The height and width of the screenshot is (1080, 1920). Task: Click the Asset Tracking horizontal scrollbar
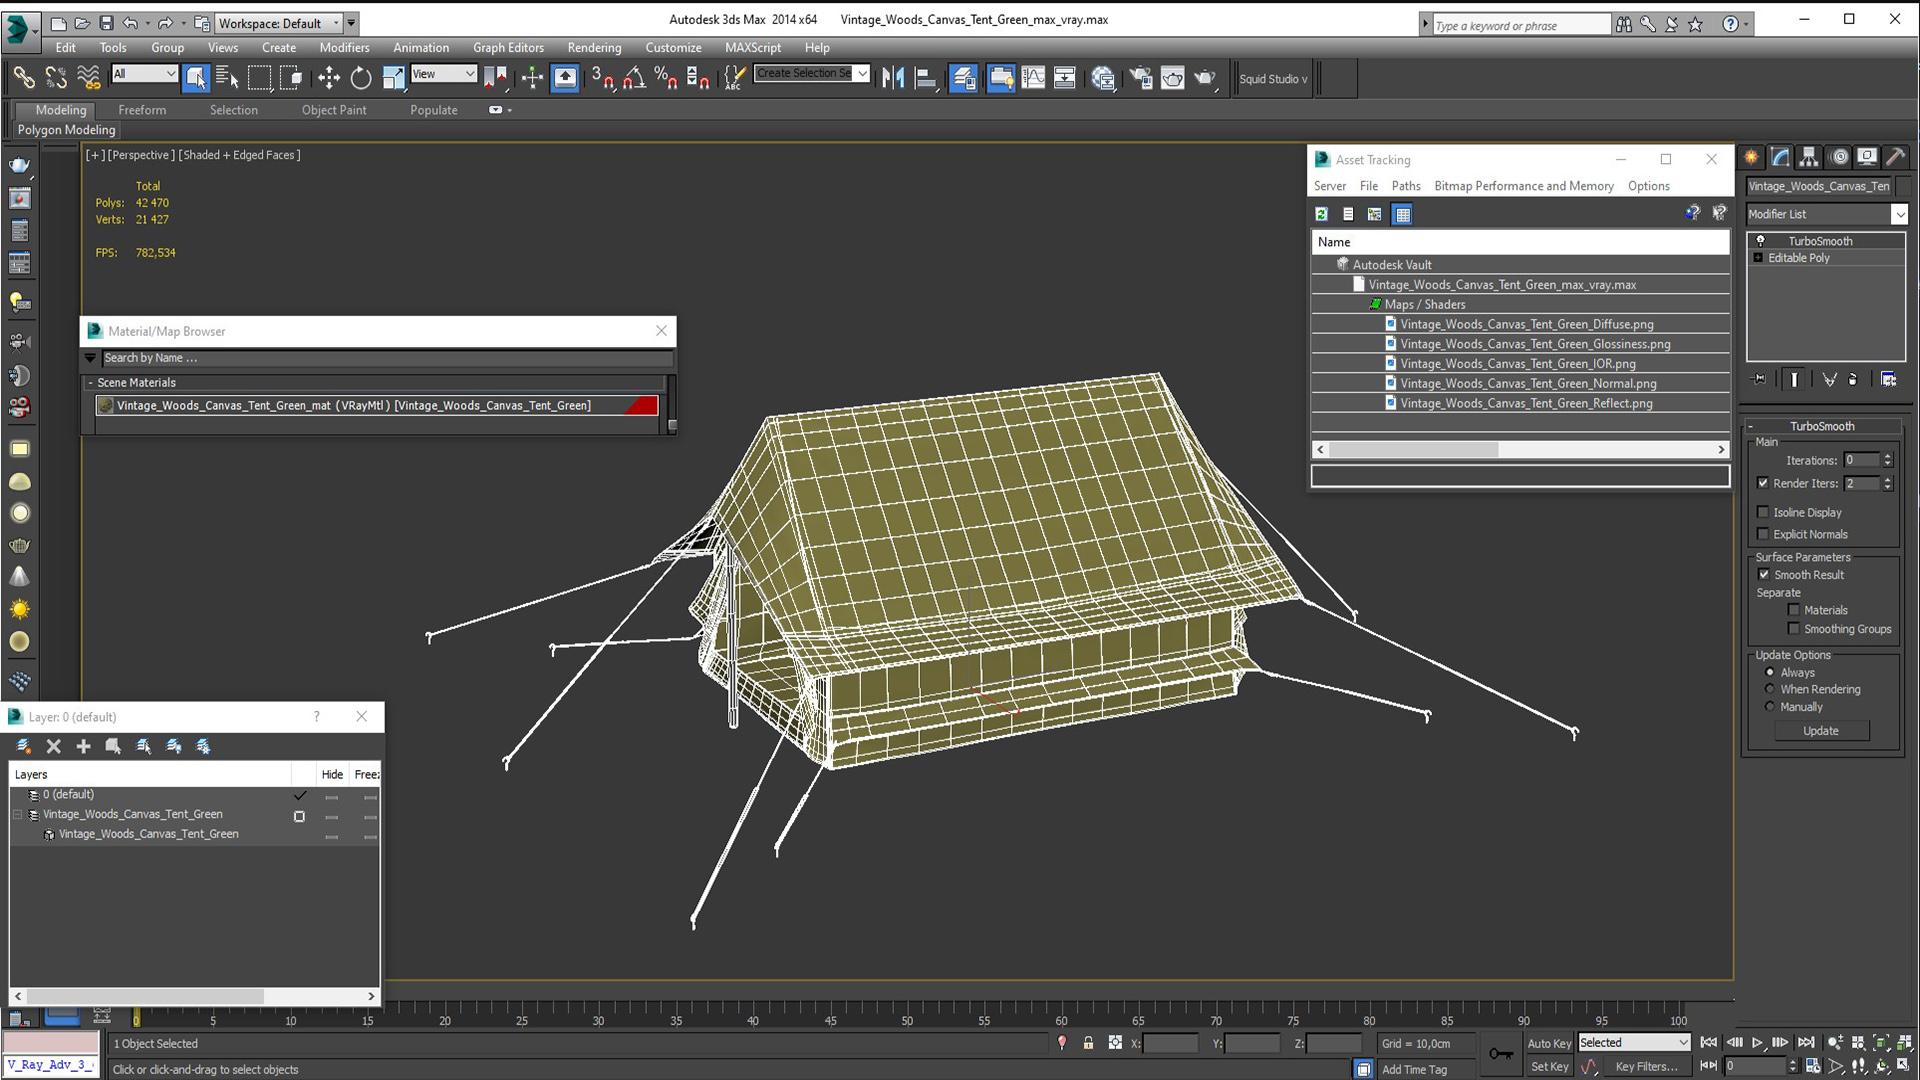(x=1520, y=450)
